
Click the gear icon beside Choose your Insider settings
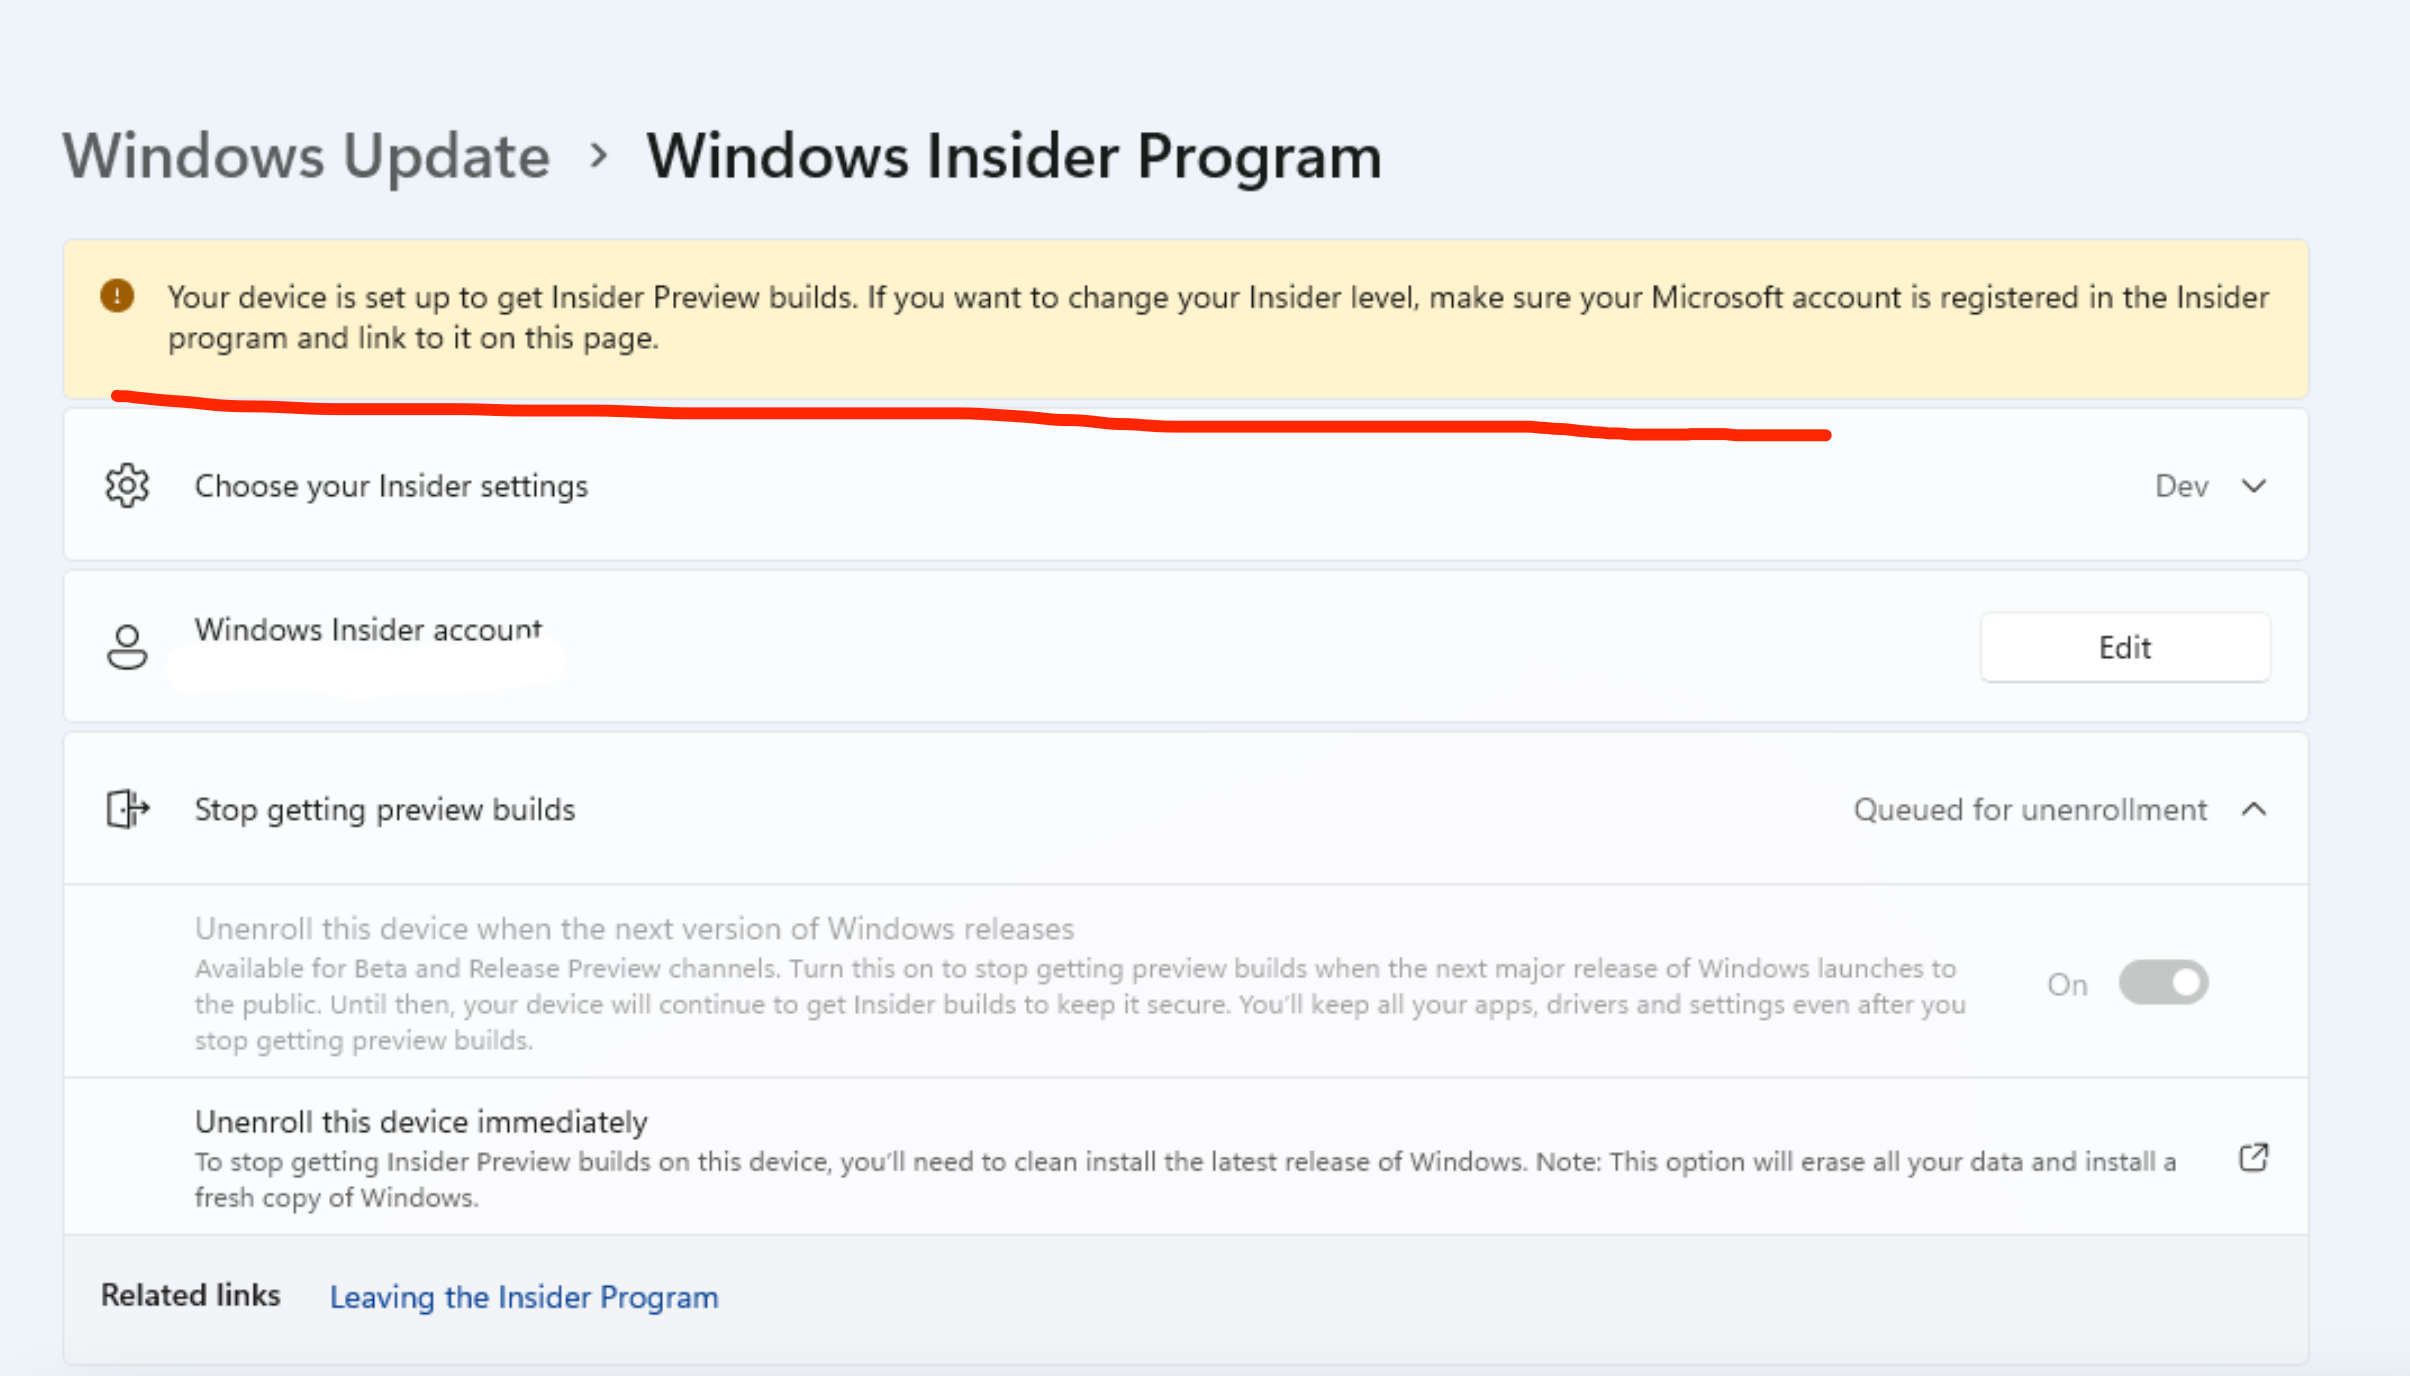(x=127, y=486)
